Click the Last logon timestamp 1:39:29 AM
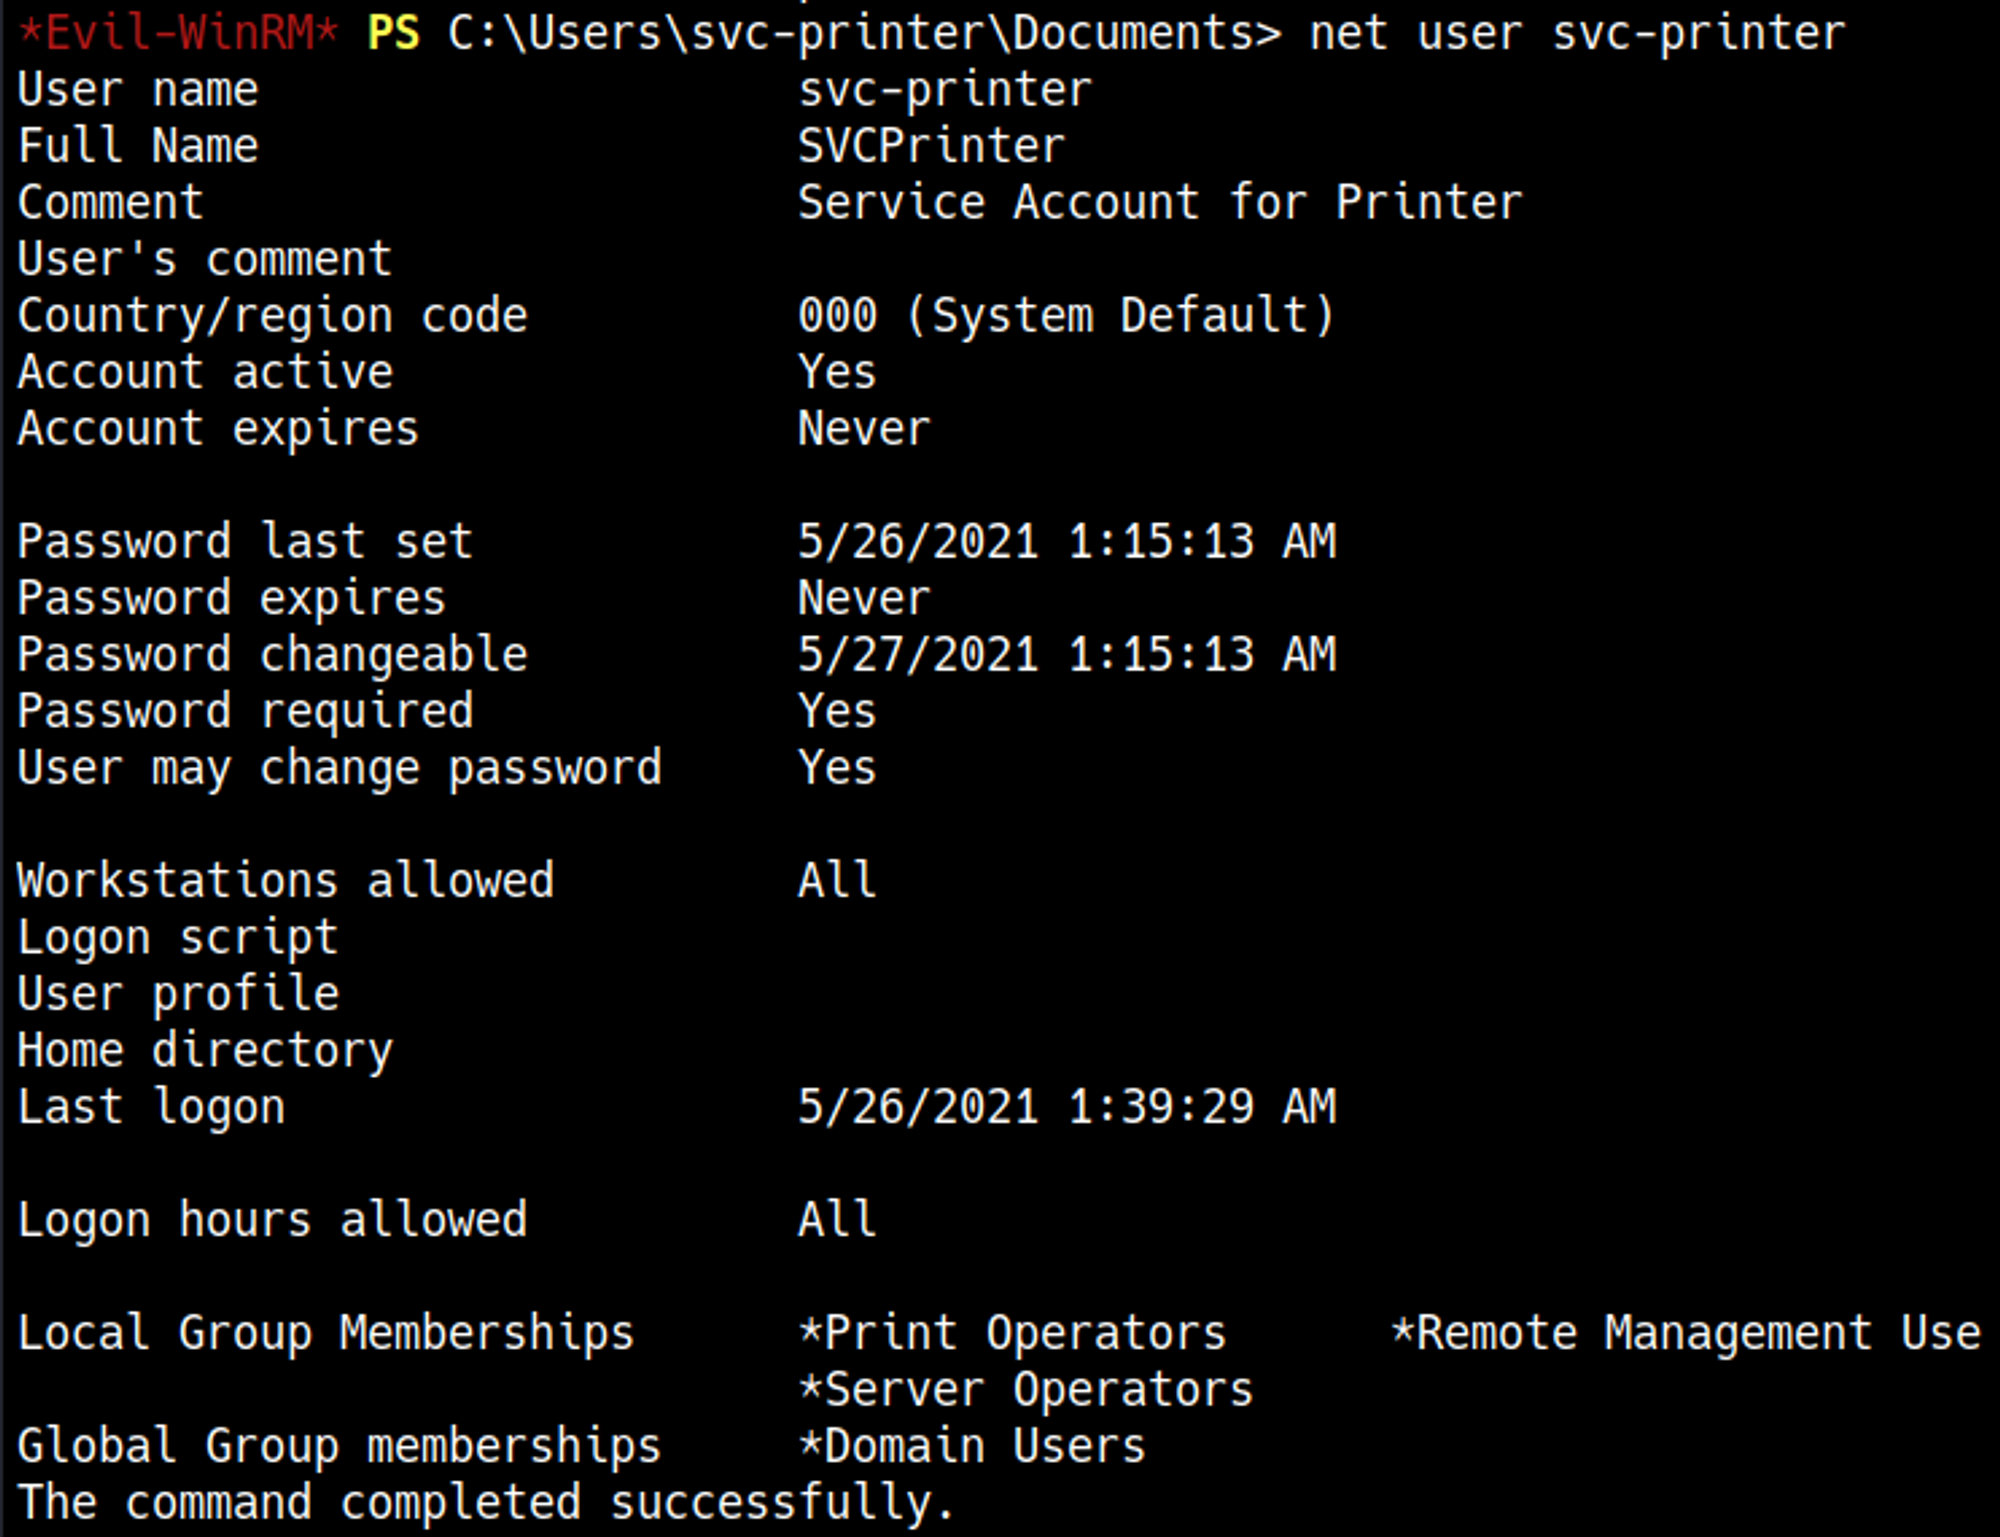The width and height of the screenshot is (2000, 1537). click(x=1201, y=1107)
